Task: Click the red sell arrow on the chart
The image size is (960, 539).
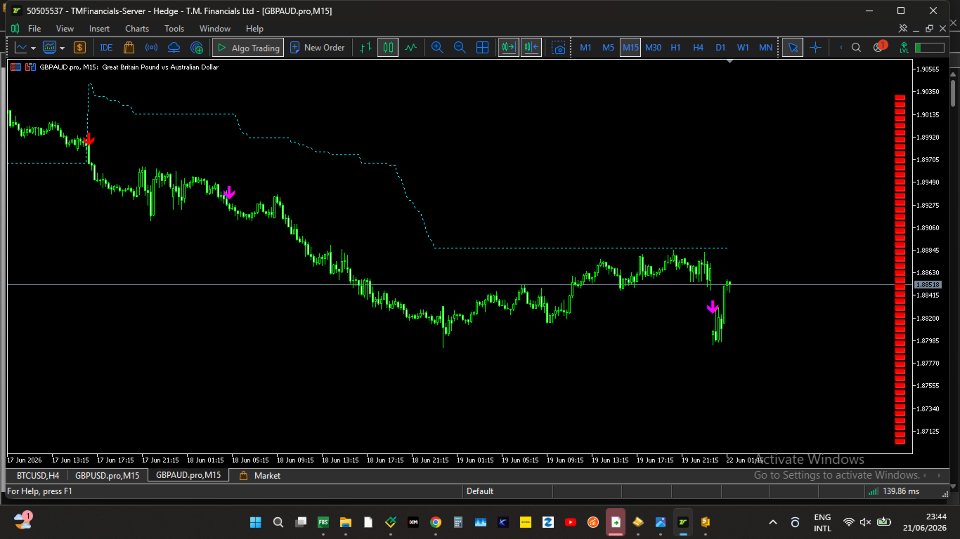Action: click(89, 139)
